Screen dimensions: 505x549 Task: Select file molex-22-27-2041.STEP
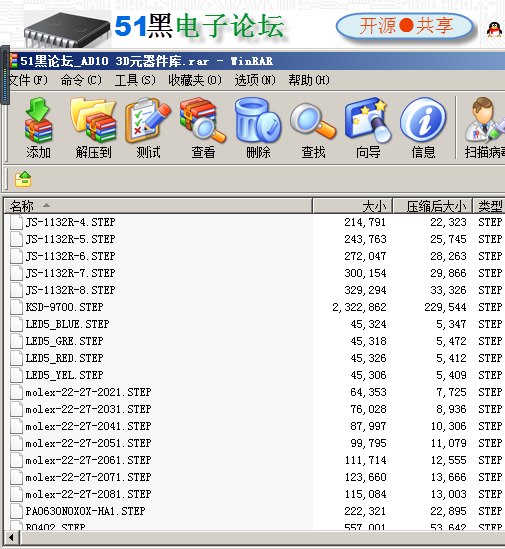88,426
